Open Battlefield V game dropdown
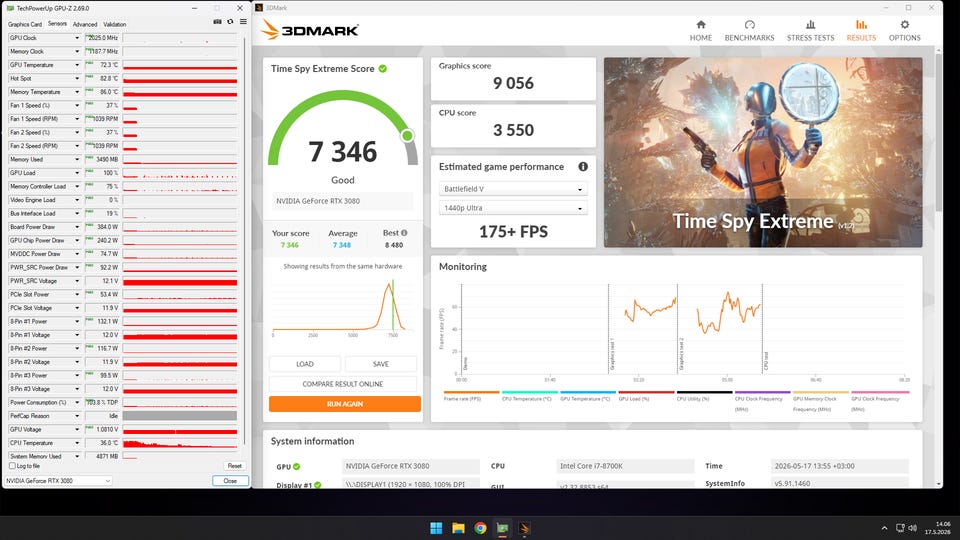Viewport: 960px width, 540px height. [x=513, y=189]
